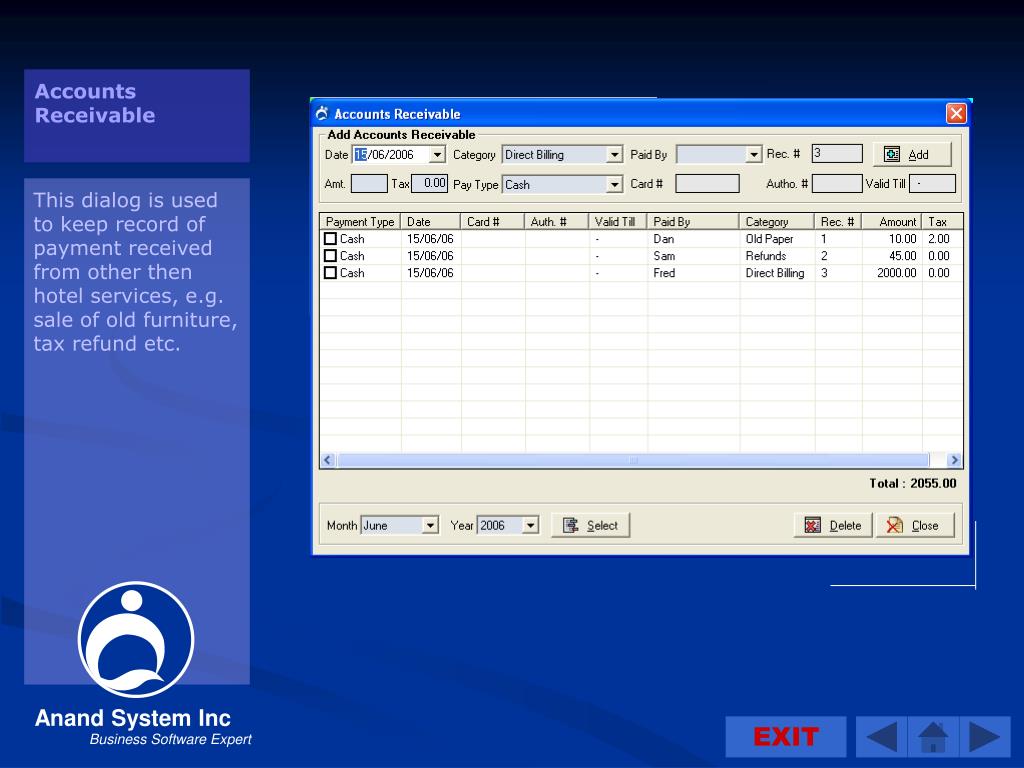1024x768 pixels.
Task: Click the Accounts Receivable title bar icon
Action: point(322,114)
